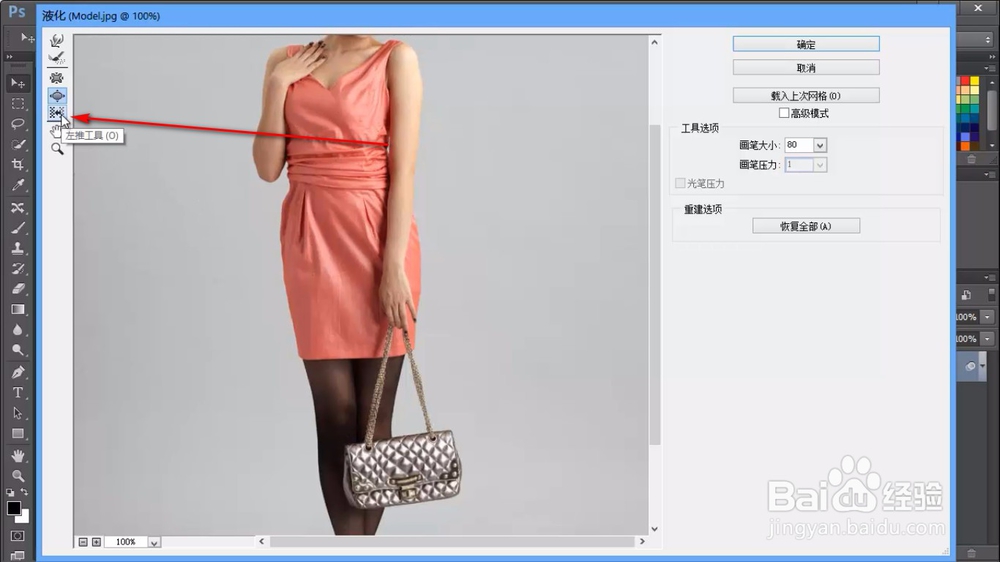
Task: Select the Move tool in Photoshop toolbar
Action: pos(18,84)
